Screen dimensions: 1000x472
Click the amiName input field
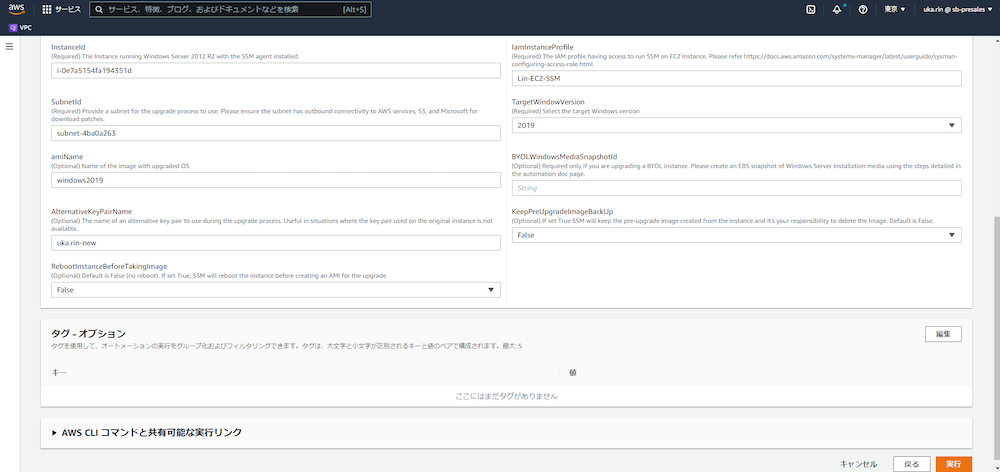point(276,181)
